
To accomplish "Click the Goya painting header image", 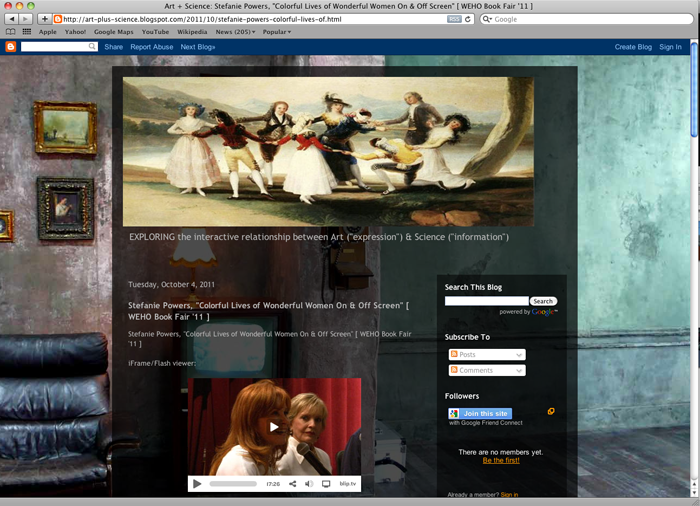I will (x=328, y=151).
